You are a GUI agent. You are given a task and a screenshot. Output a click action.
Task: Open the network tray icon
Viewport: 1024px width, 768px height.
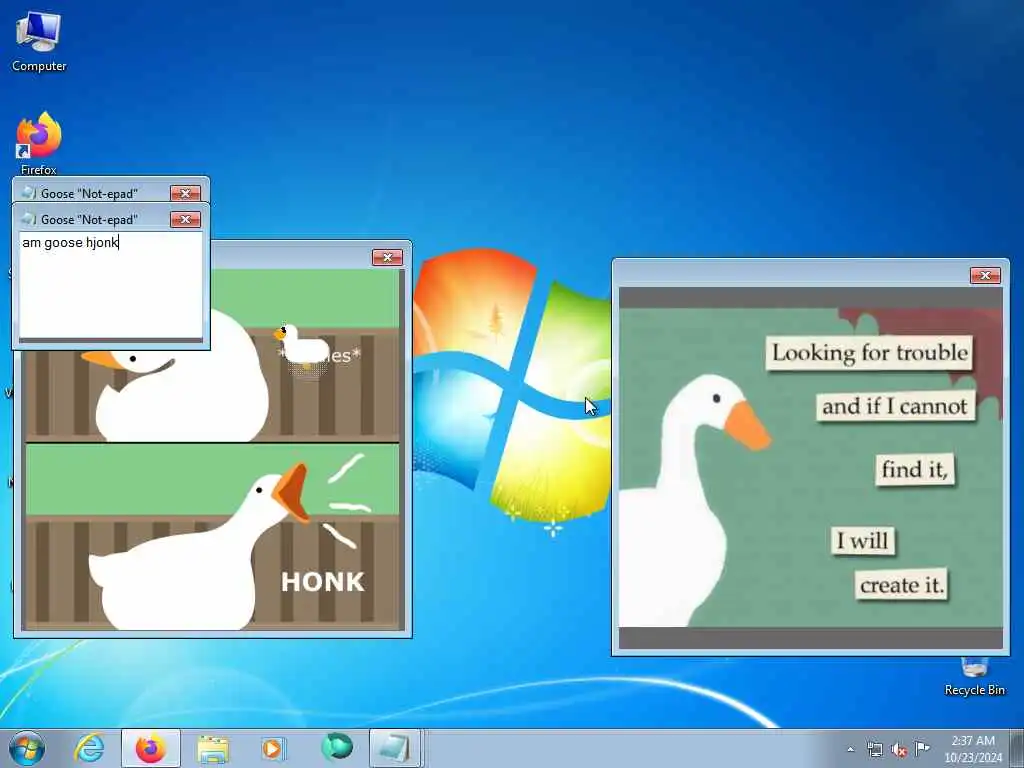pos(874,749)
